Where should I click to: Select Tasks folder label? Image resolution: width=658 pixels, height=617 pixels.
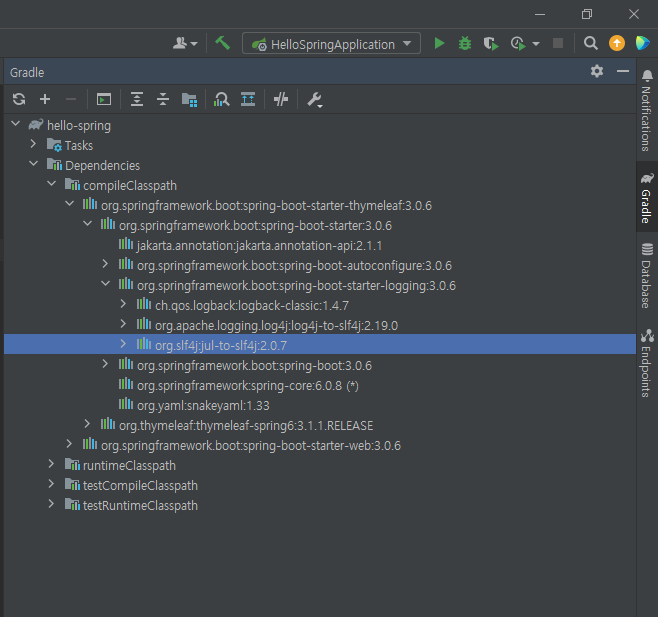(79, 146)
